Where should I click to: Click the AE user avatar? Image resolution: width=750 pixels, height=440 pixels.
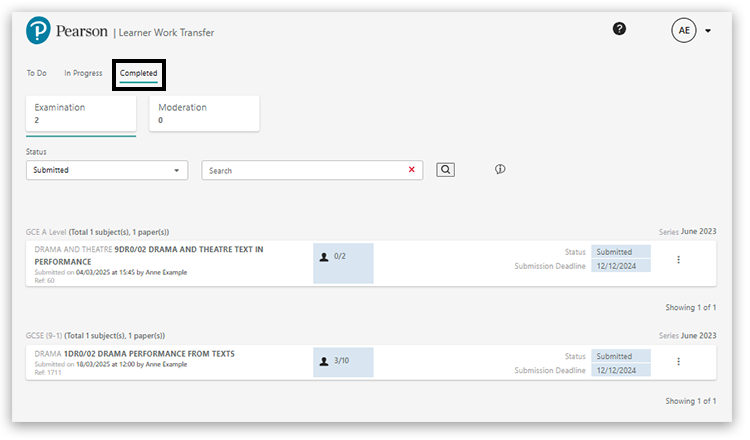click(683, 31)
